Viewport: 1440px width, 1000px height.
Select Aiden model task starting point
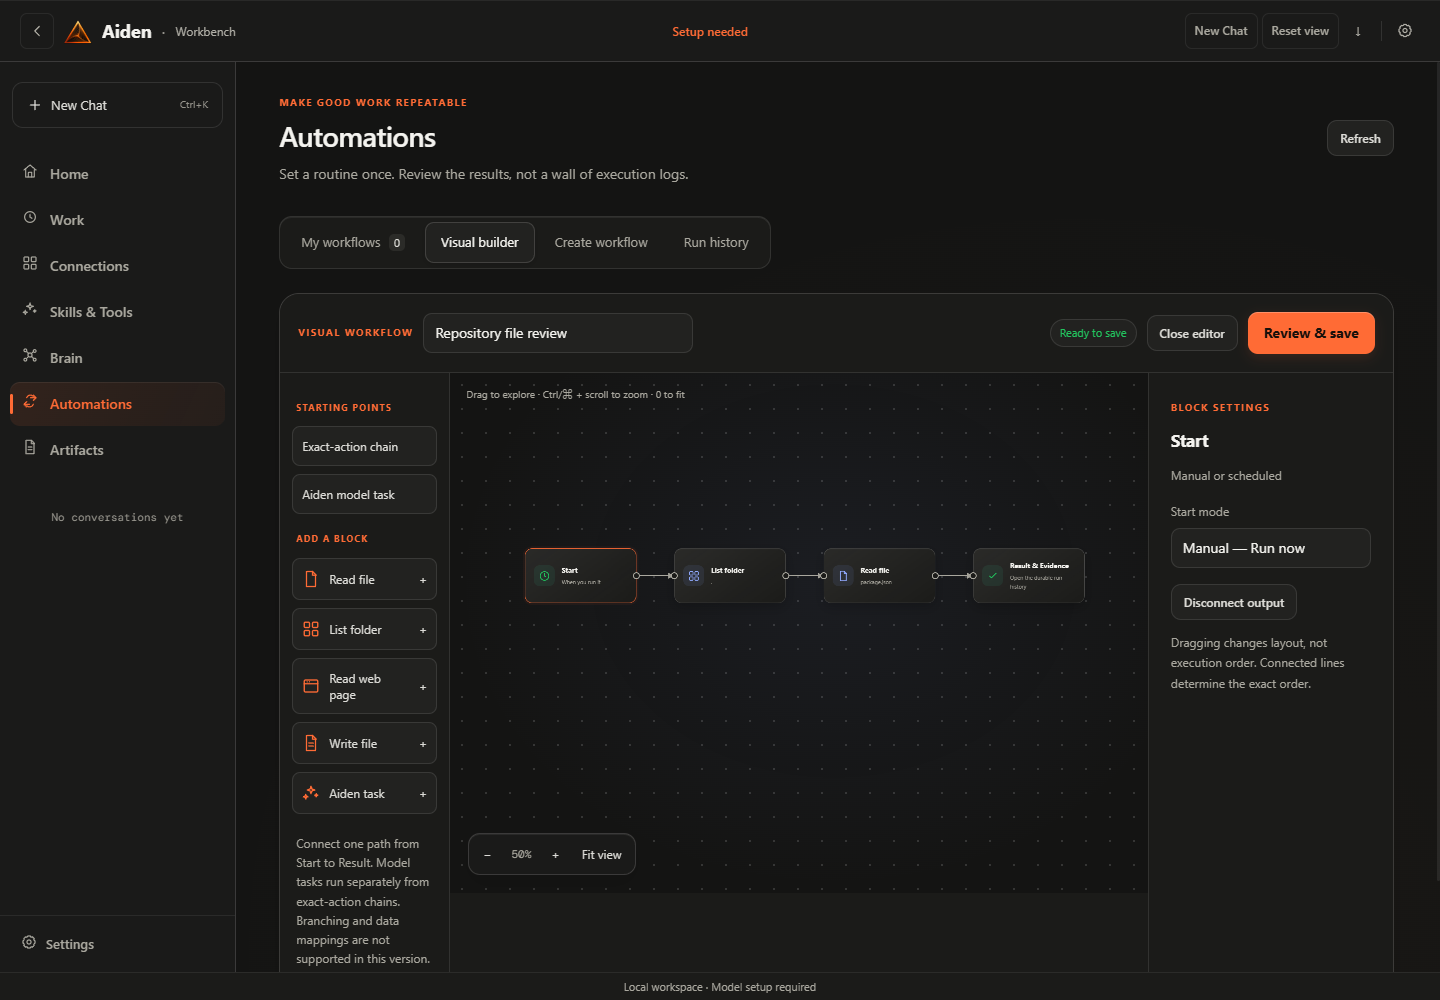point(364,494)
